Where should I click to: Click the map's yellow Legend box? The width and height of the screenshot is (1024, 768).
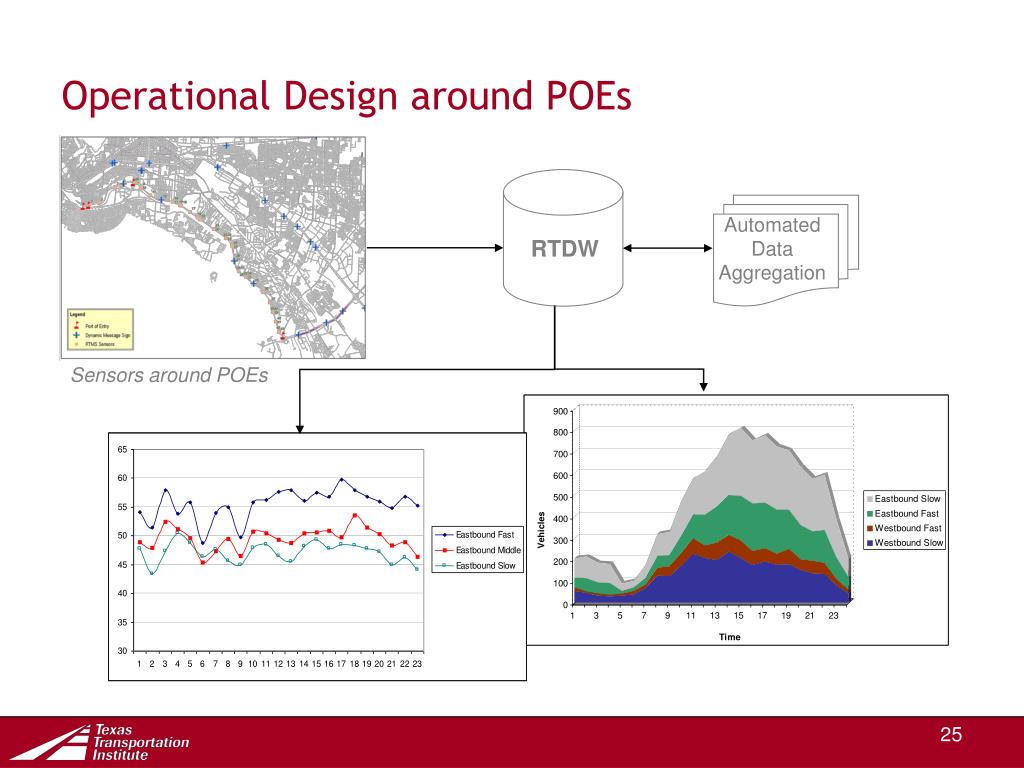click(101, 330)
